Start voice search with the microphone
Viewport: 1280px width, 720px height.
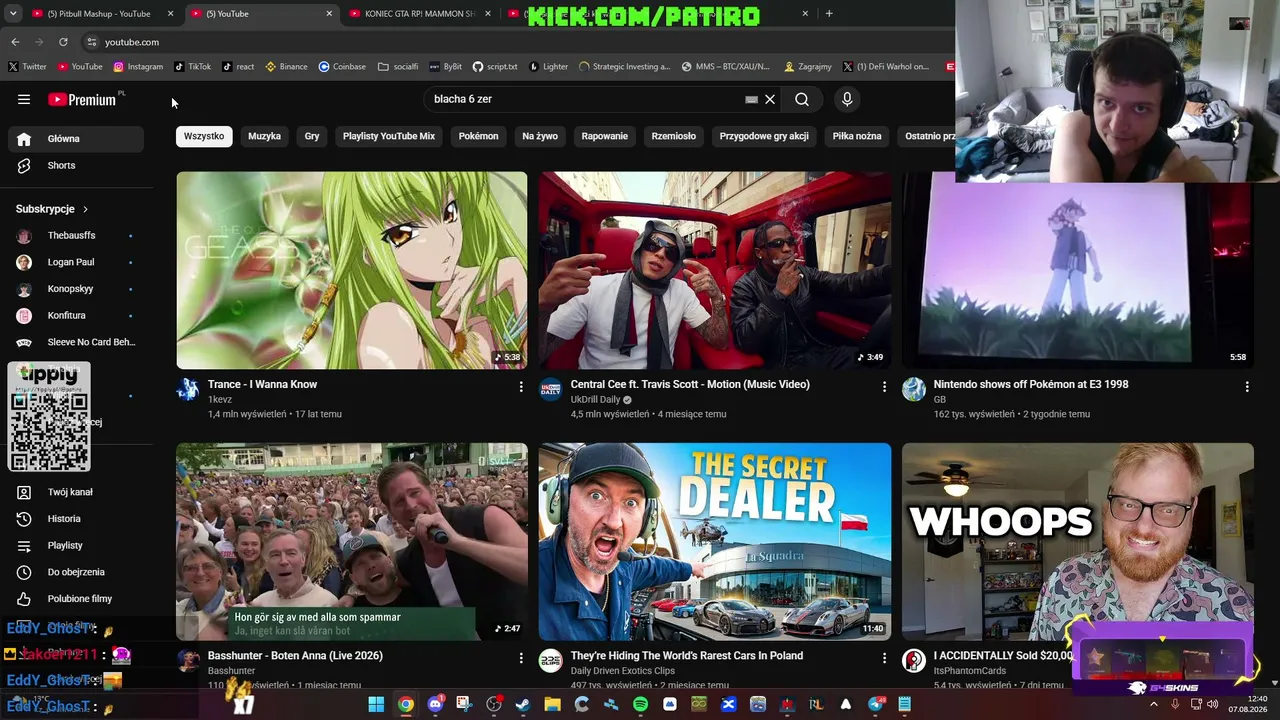[847, 99]
